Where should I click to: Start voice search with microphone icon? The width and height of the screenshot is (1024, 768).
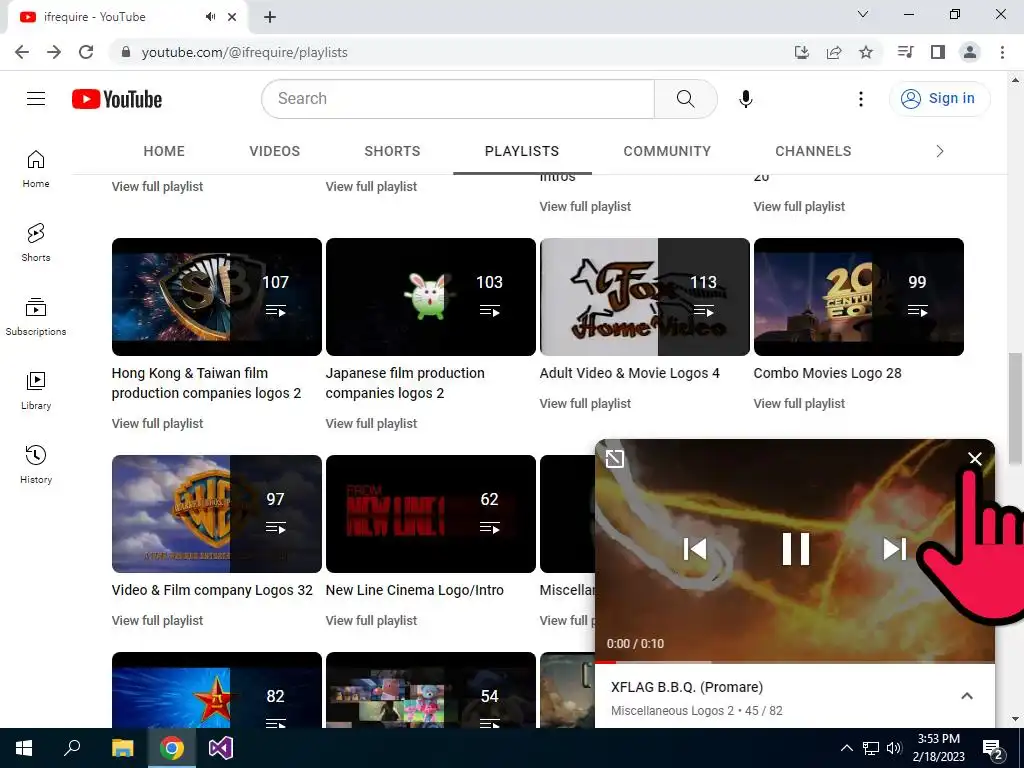click(x=745, y=99)
